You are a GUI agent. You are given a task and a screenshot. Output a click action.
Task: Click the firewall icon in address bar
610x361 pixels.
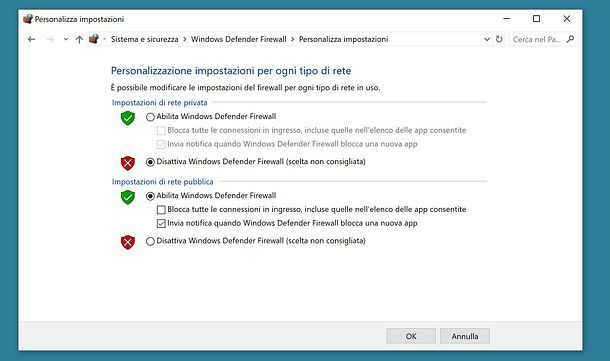click(x=94, y=39)
